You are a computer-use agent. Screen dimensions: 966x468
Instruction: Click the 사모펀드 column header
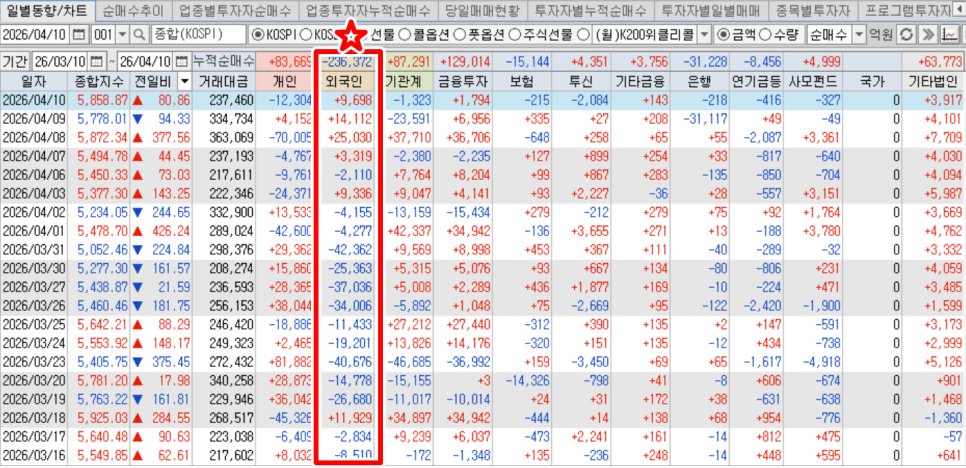pos(814,81)
